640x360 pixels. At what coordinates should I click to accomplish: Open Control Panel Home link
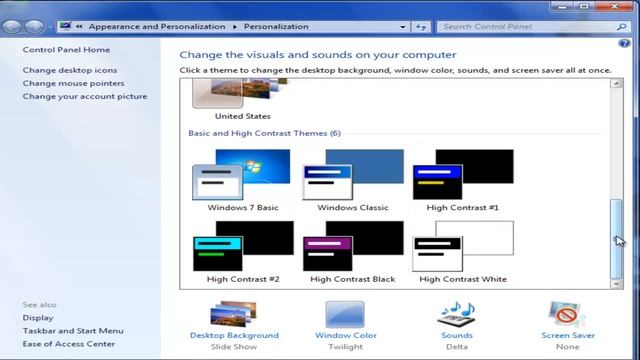pos(66,50)
